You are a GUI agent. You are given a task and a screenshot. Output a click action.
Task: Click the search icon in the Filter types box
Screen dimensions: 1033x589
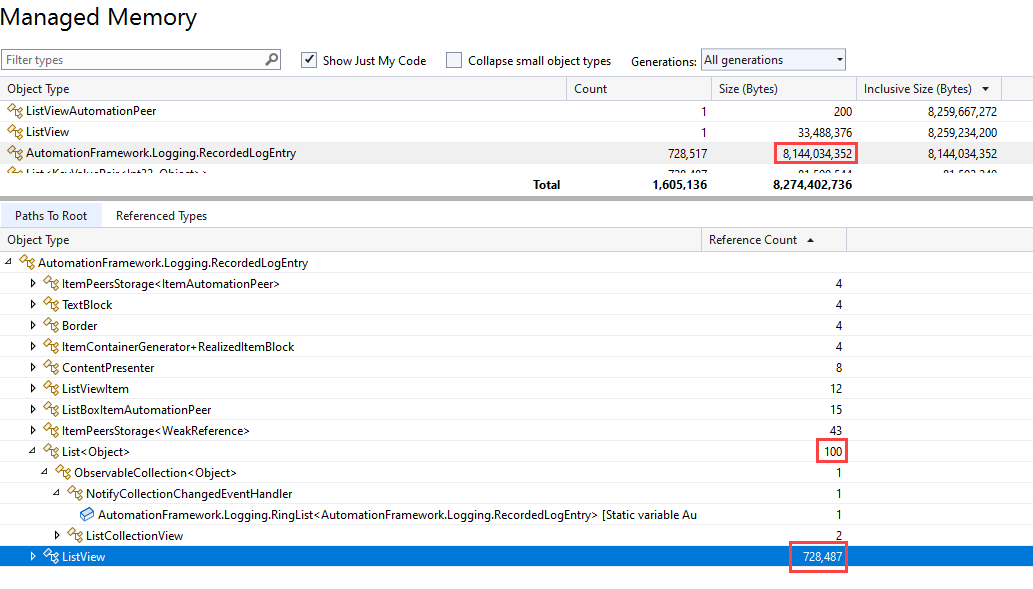270,59
